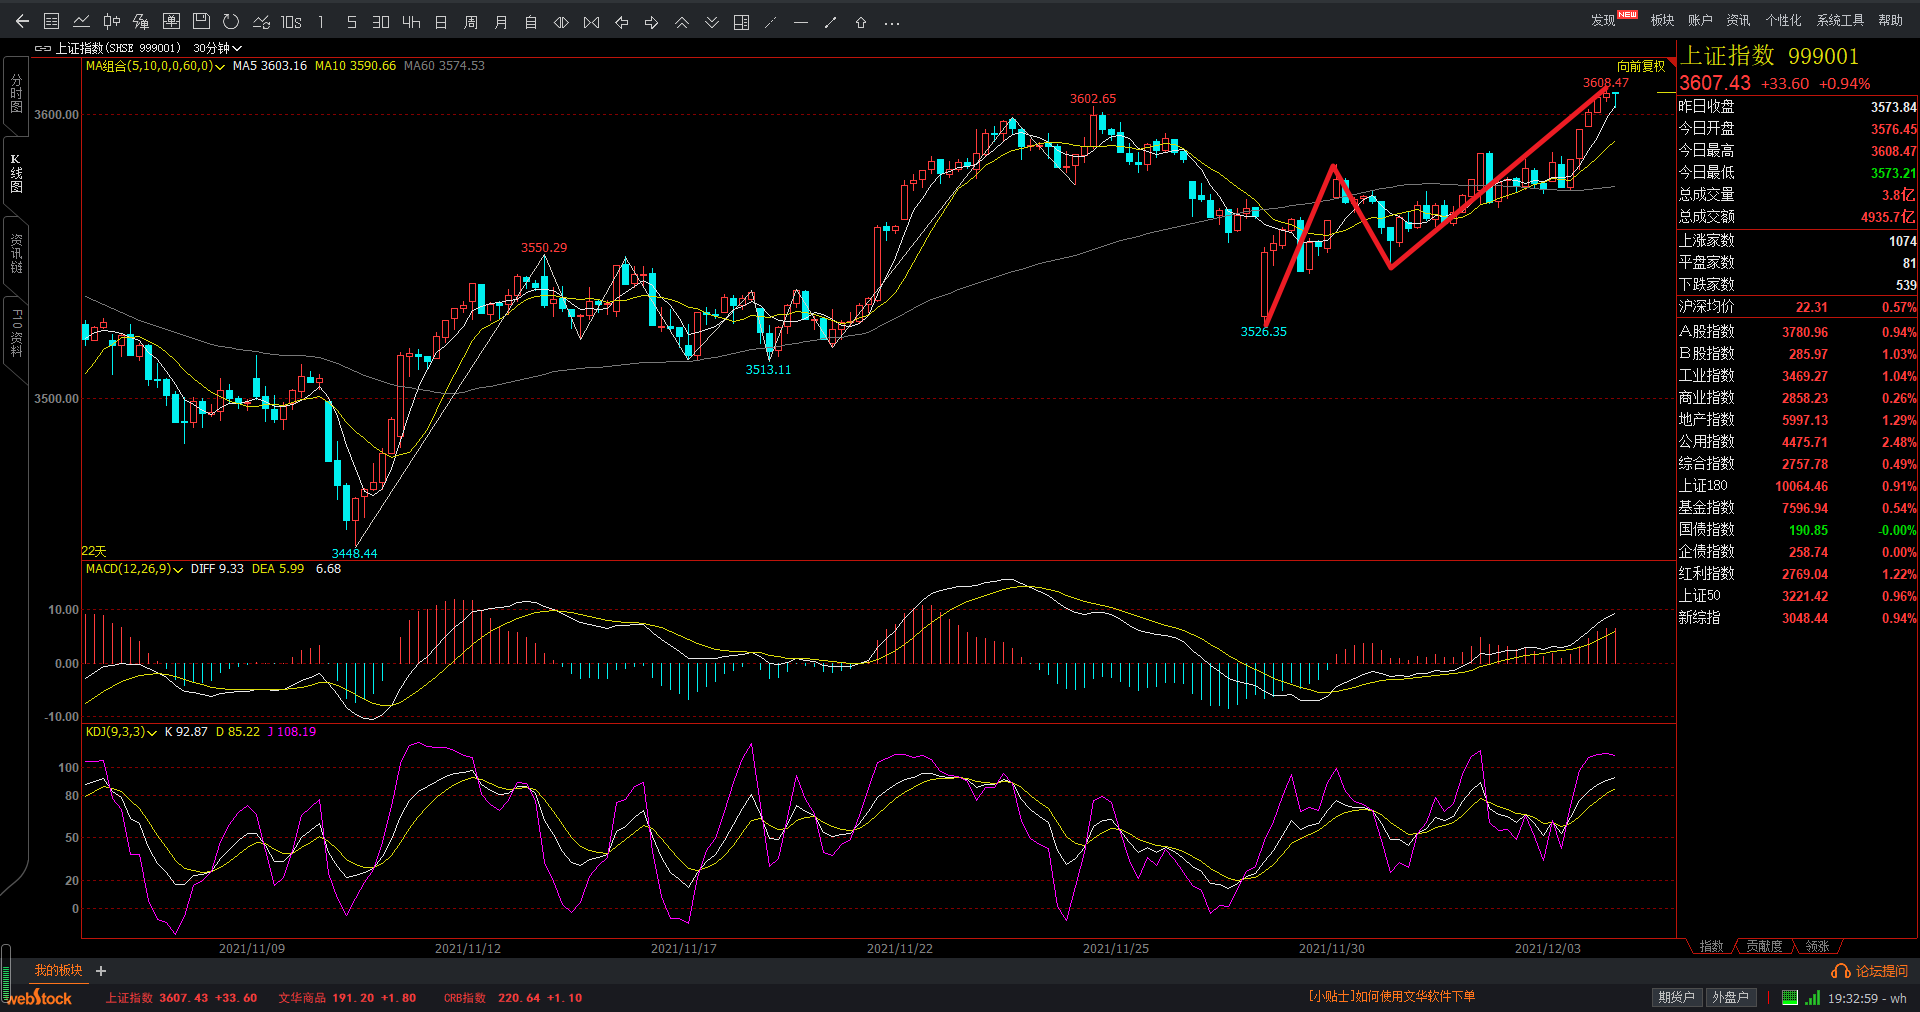The image size is (1920, 1012).
Task: Click the 论坛提问 link
Action: 1871,971
